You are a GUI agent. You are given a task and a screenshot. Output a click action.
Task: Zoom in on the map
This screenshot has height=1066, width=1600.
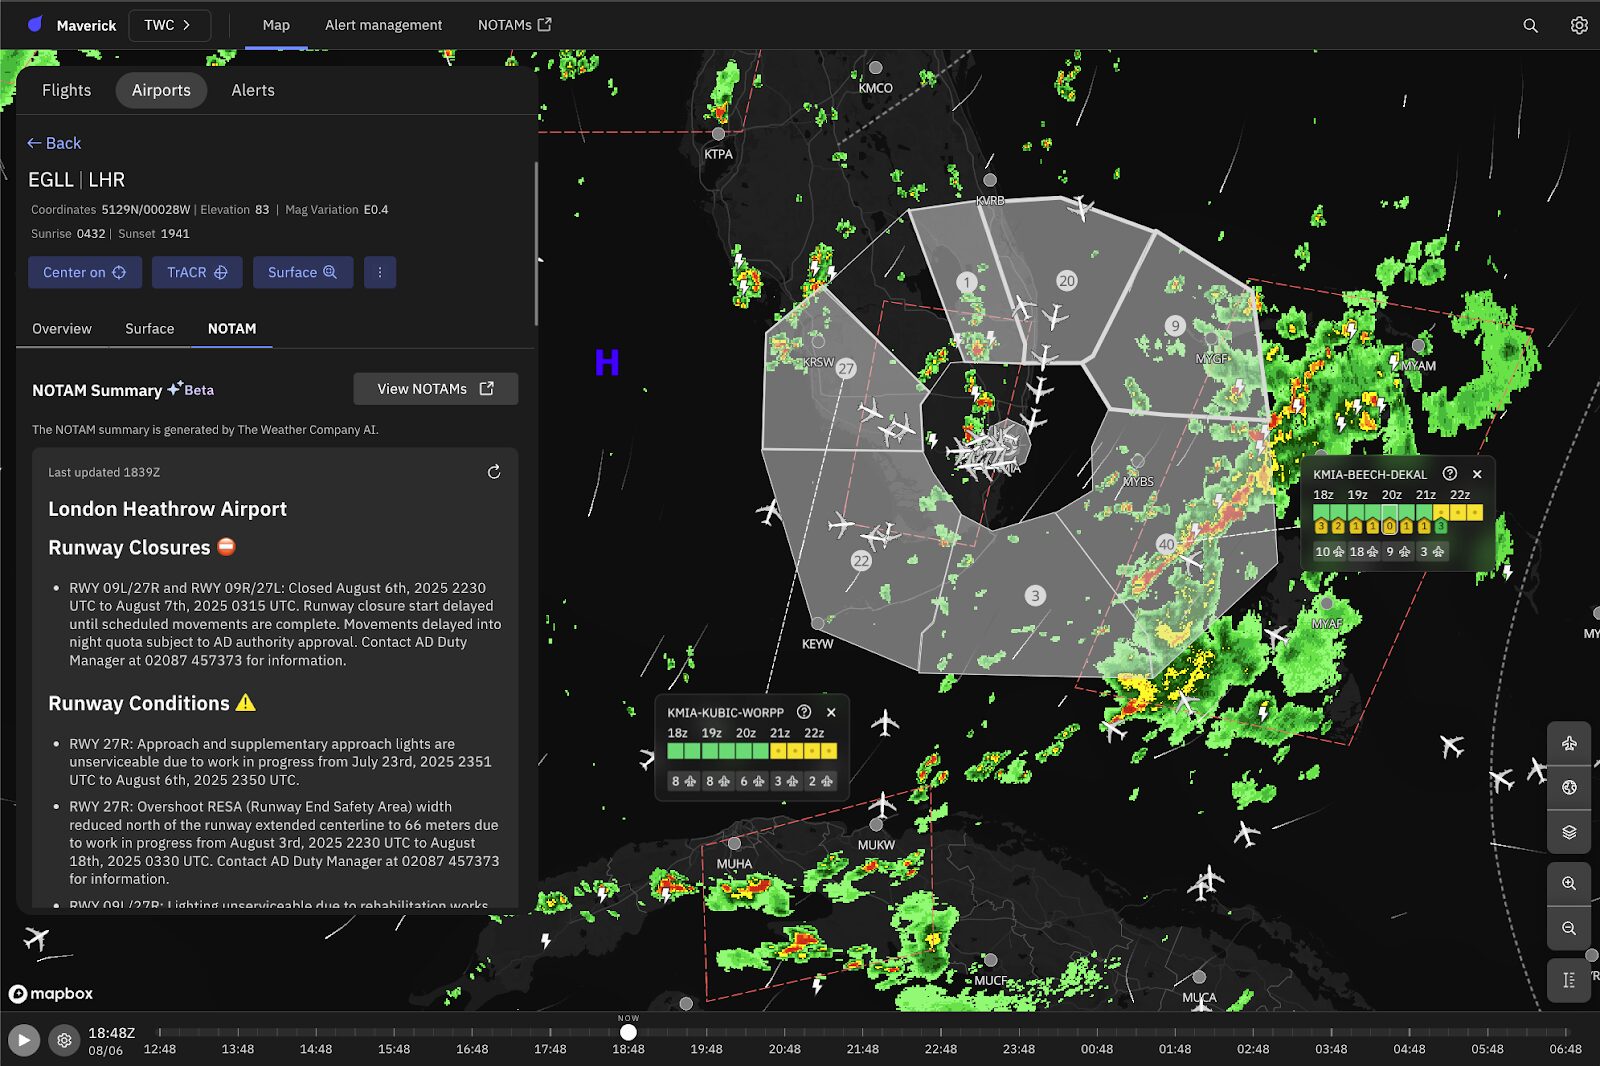[x=1569, y=883]
